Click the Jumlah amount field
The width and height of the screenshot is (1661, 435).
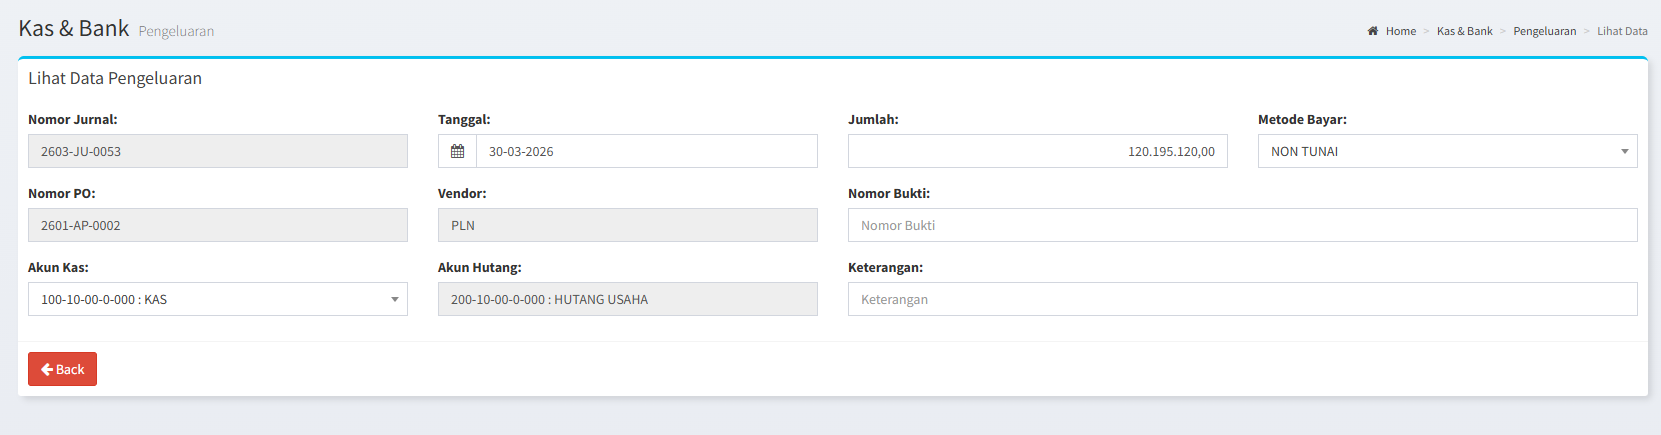[x=1037, y=152]
